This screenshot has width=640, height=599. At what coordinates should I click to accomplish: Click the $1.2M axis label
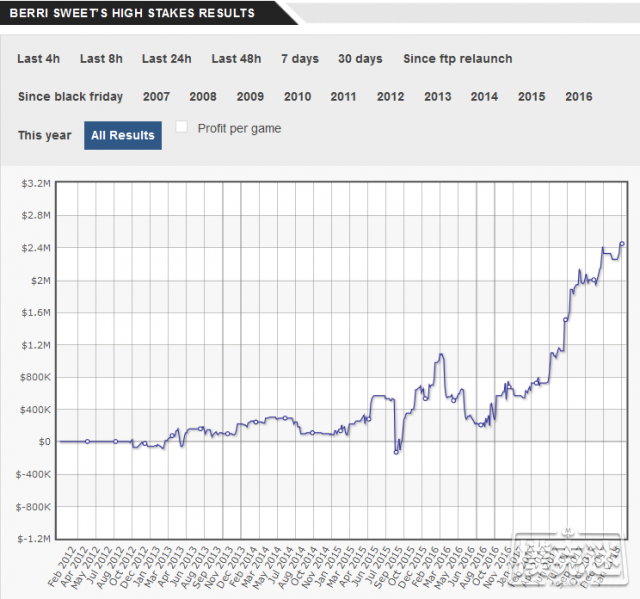point(36,345)
